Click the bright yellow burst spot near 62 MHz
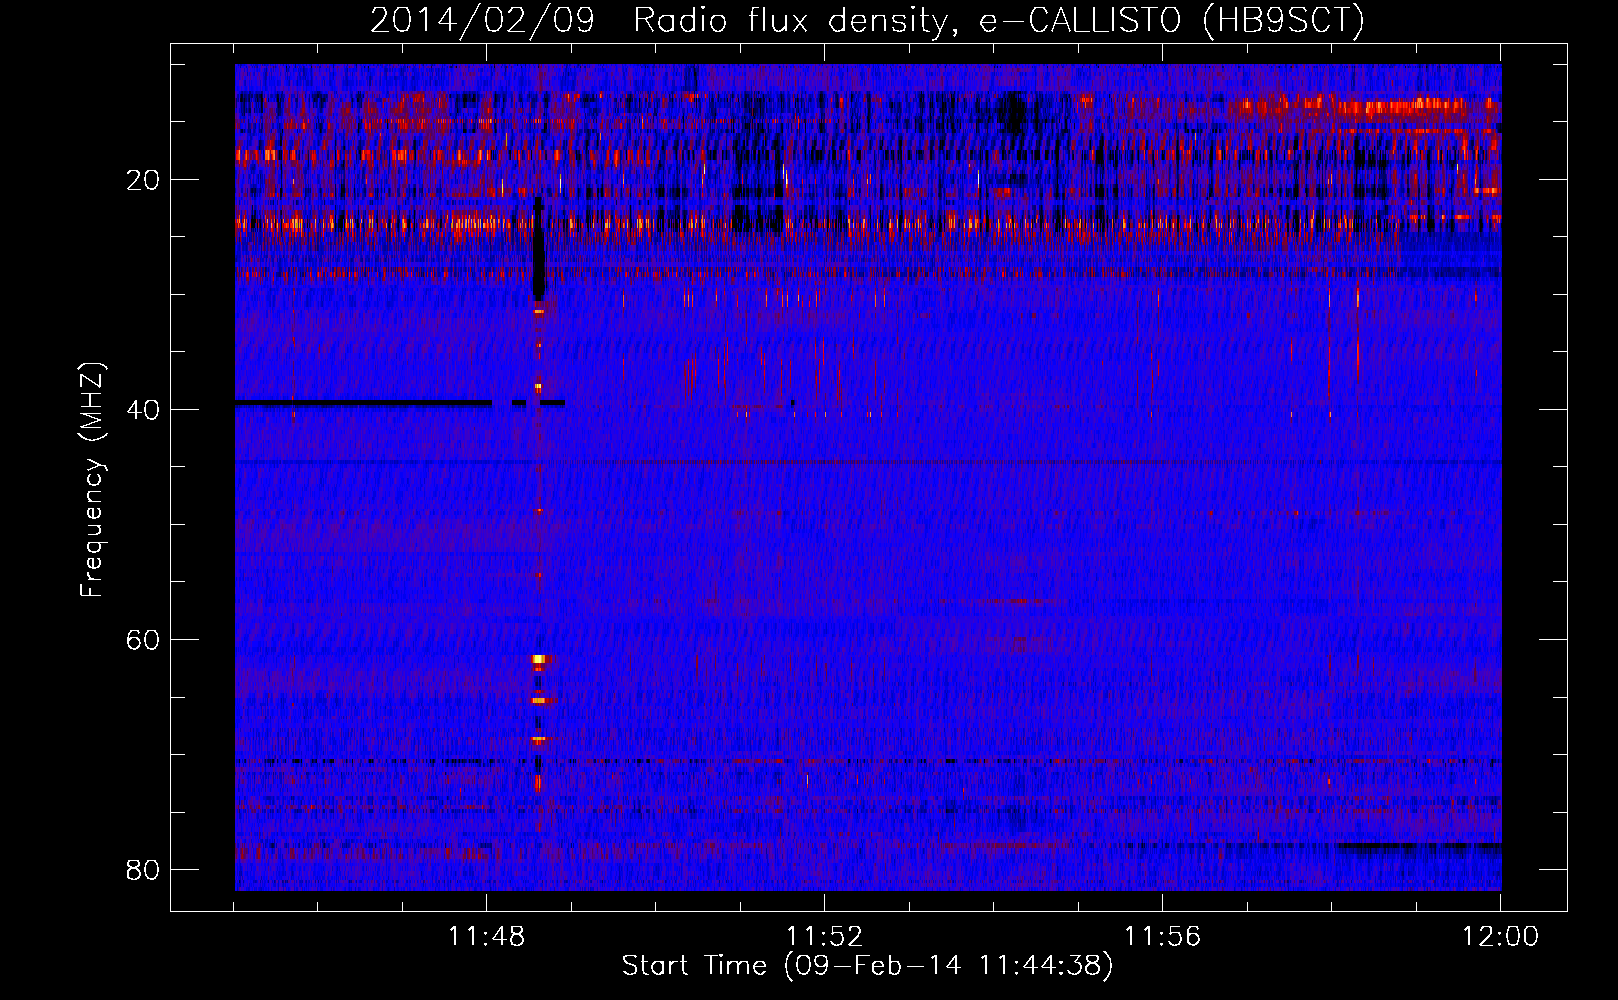The height and width of the screenshot is (1000, 1618). [540, 659]
